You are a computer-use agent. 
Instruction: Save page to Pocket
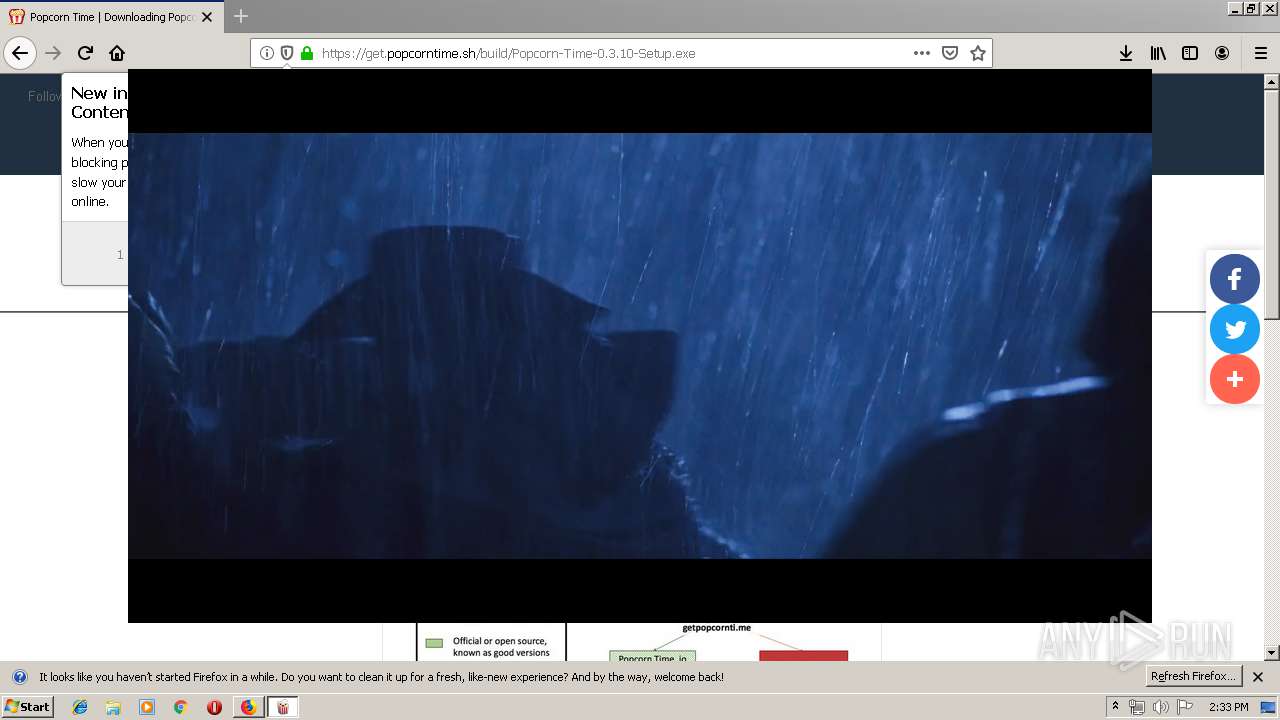click(x=950, y=53)
